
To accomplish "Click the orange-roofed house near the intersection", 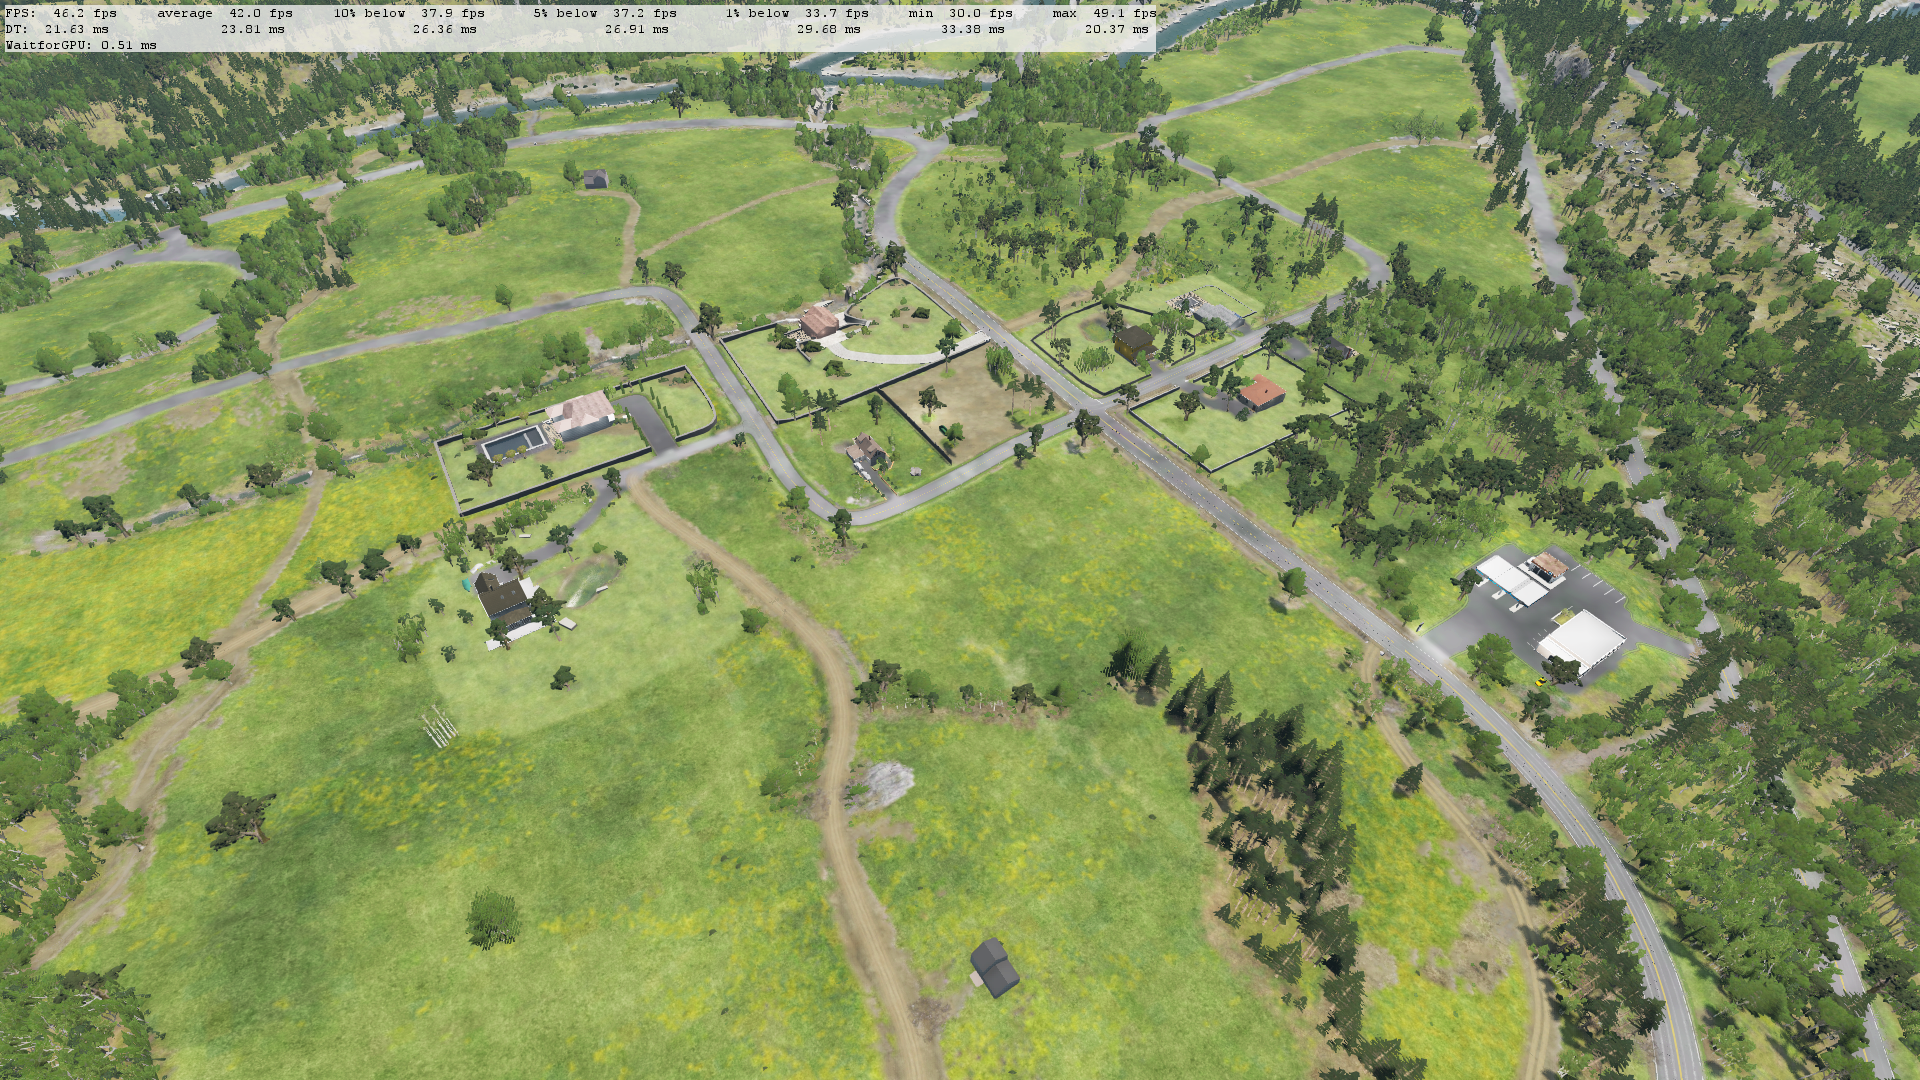I will (x=1262, y=392).
